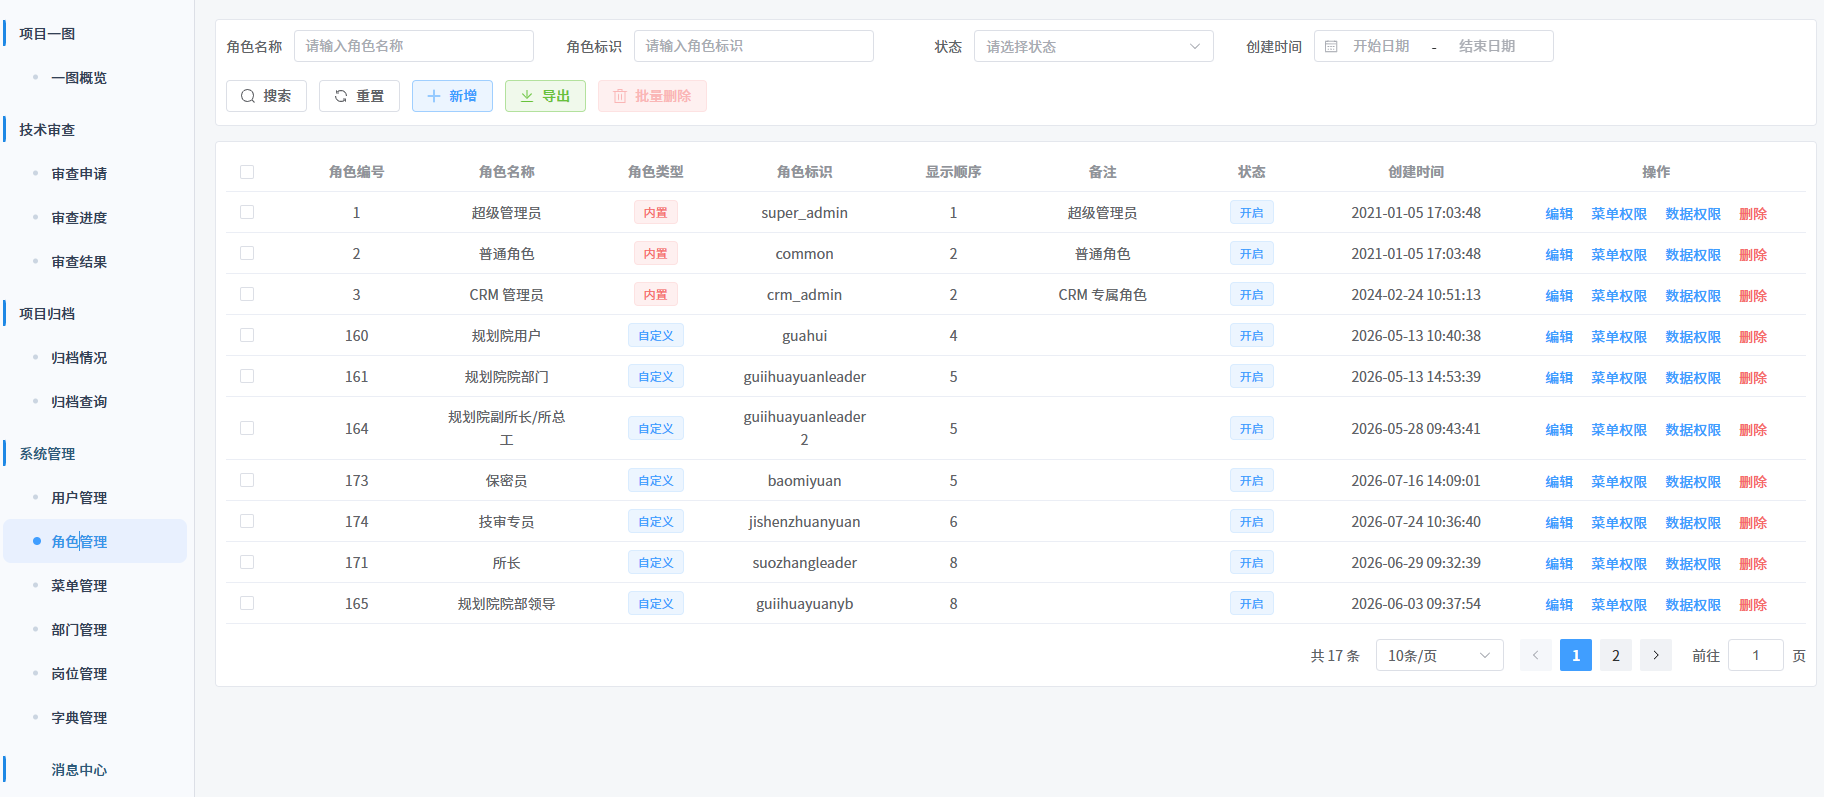
Task: Check the super_admin row checkbox
Action: point(247,212)
